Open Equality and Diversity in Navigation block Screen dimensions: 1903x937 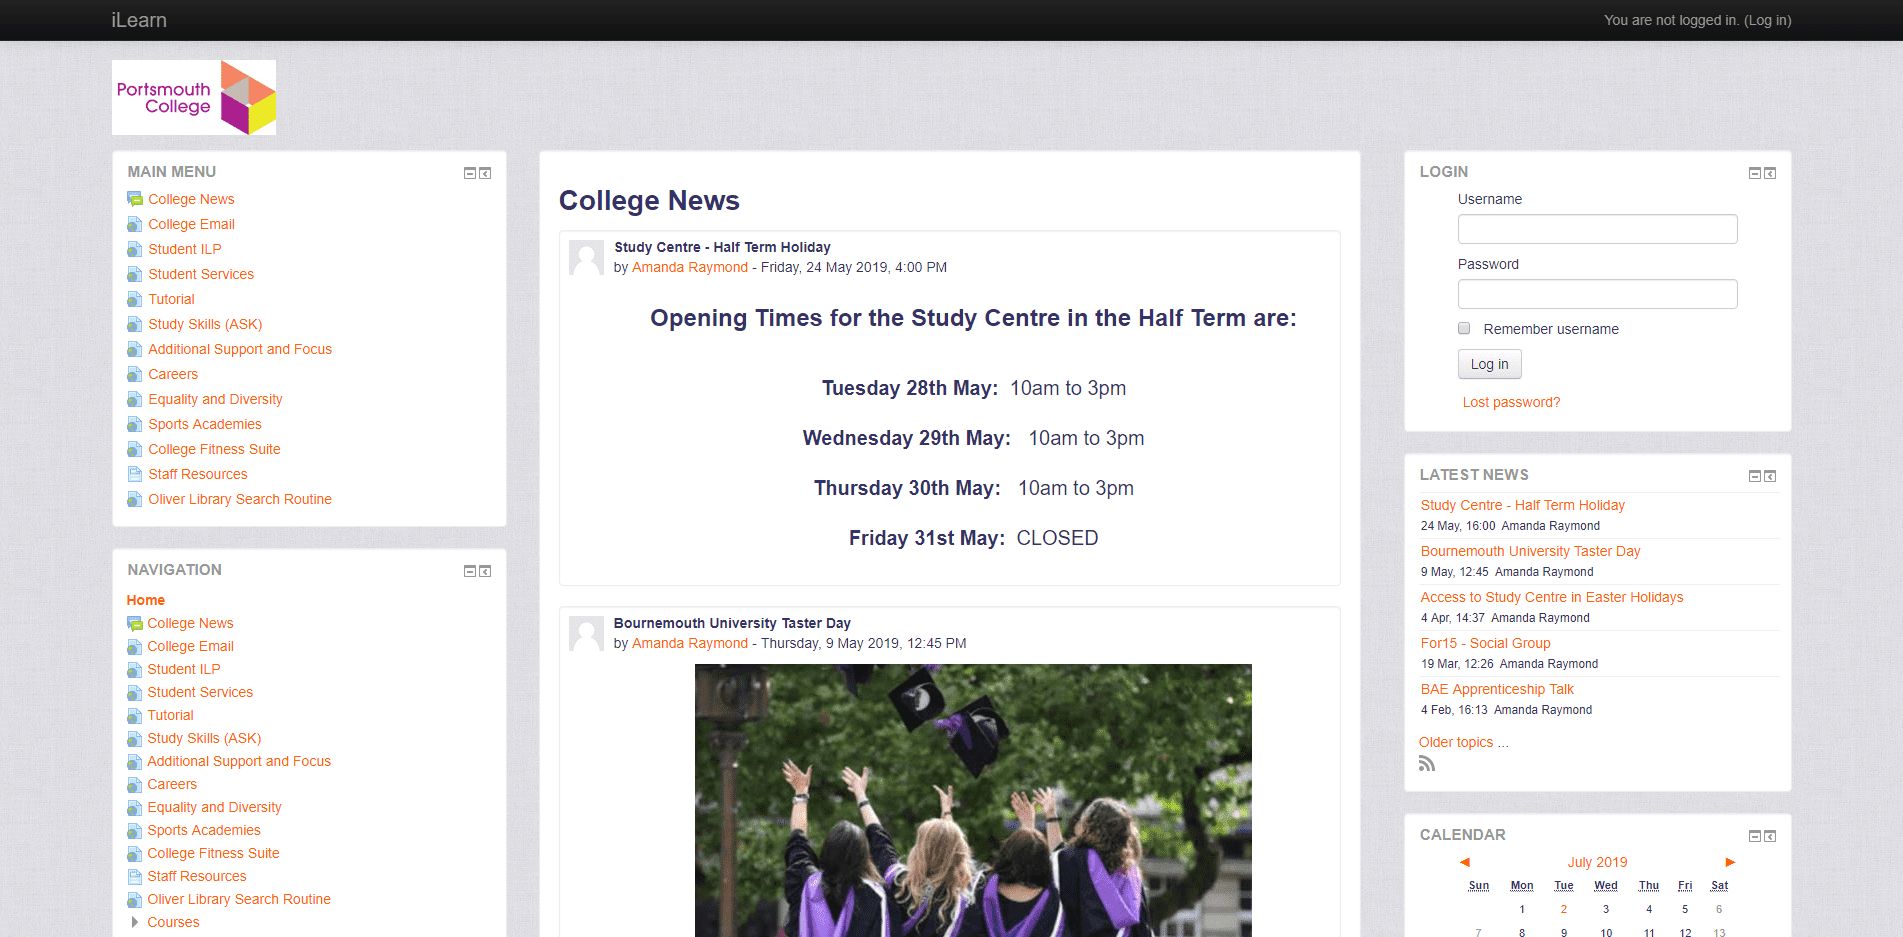pos(214,807)
